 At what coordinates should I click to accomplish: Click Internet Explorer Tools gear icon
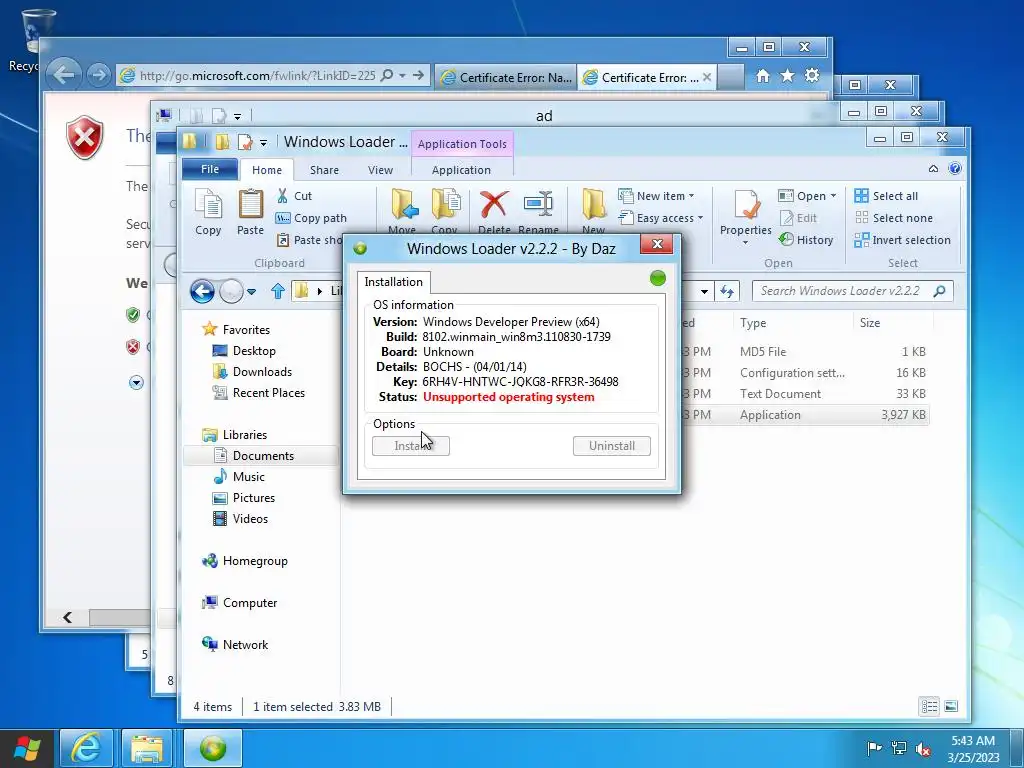(x=812, y=76)
